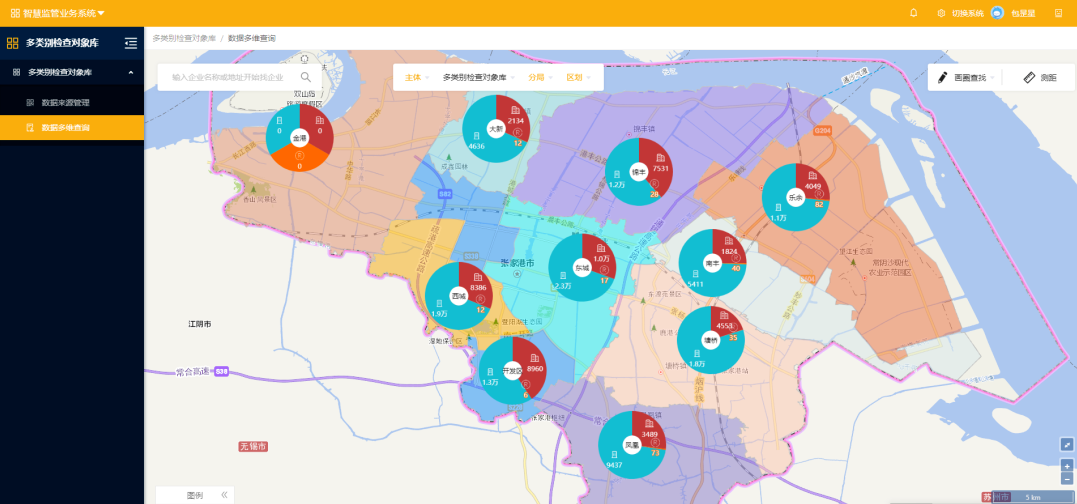Click the far-right header panel icon
1077x504 pixels.
pos(1058,13)
